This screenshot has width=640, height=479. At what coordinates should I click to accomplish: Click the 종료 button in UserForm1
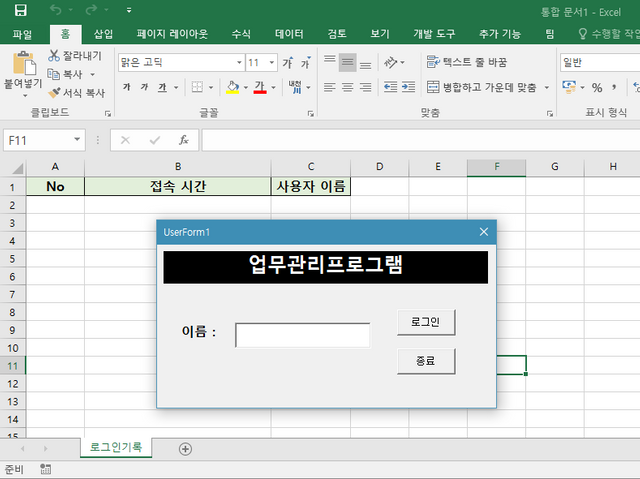[426, 361]
